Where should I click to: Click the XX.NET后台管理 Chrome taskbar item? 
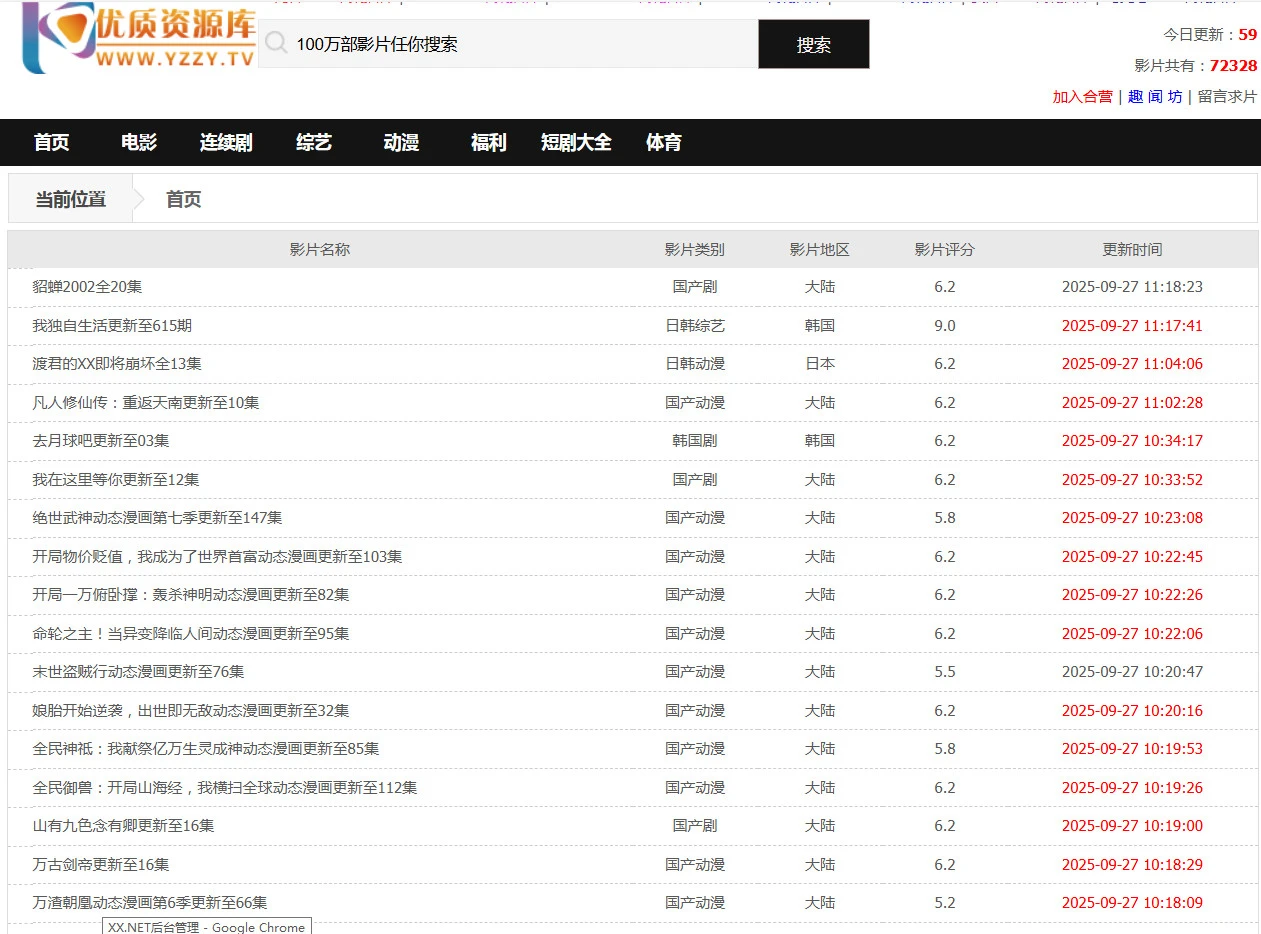[x=205, y=927]
